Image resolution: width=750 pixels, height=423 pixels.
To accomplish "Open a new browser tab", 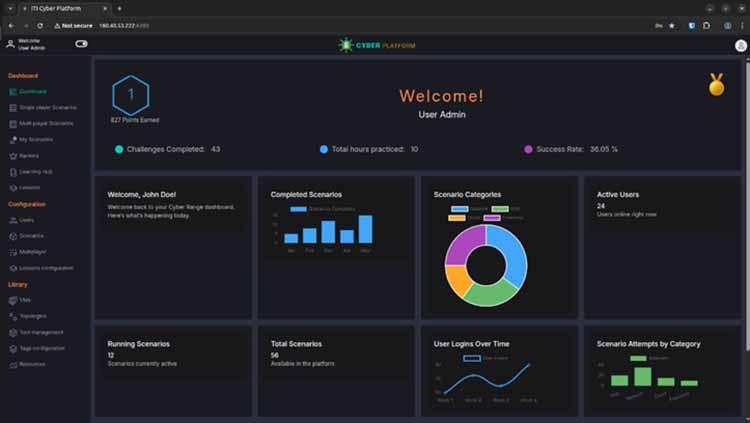I will (x=119, y=9).
